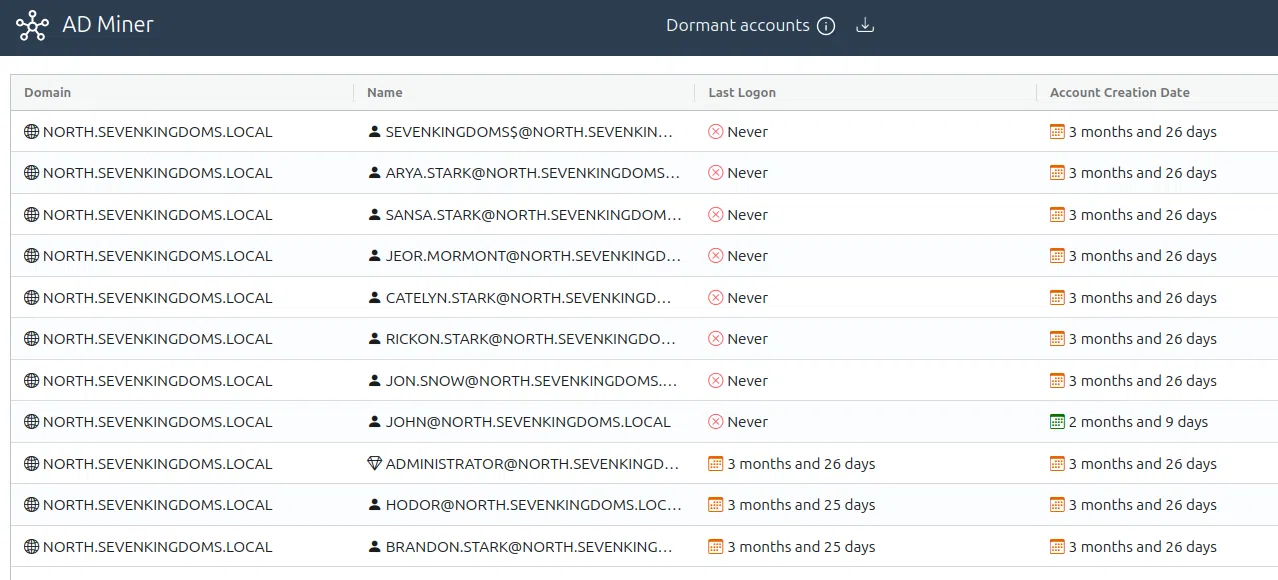Sort table by Last Logon column
Image resolution: width=1278 pixels, height=580 pixels.
(742, 92)
